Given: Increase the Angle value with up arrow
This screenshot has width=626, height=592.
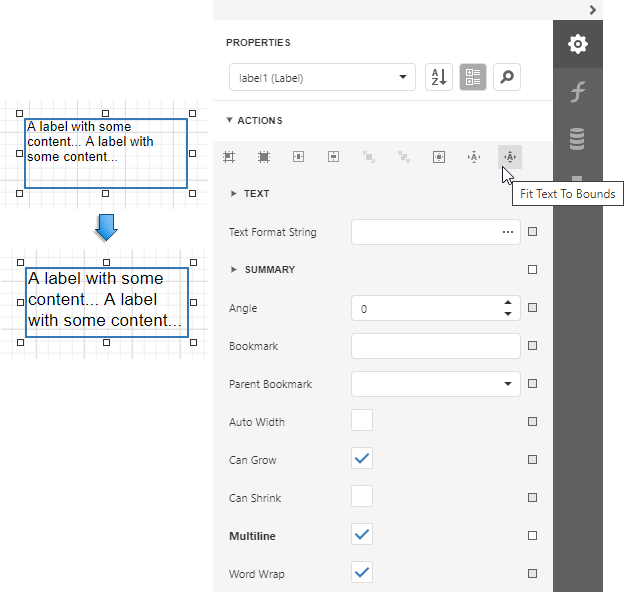Looking at the screenshot, I should pyautogui.click(x=508, y=303).
